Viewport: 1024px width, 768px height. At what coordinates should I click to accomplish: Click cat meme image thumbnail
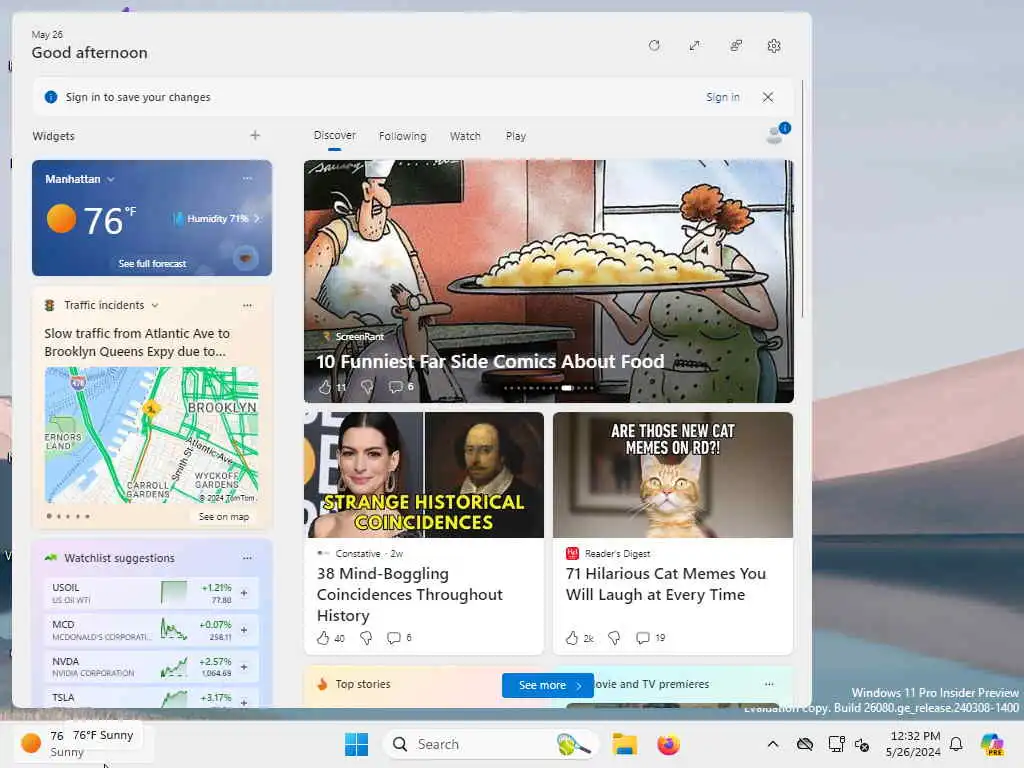tap(673, 475)
